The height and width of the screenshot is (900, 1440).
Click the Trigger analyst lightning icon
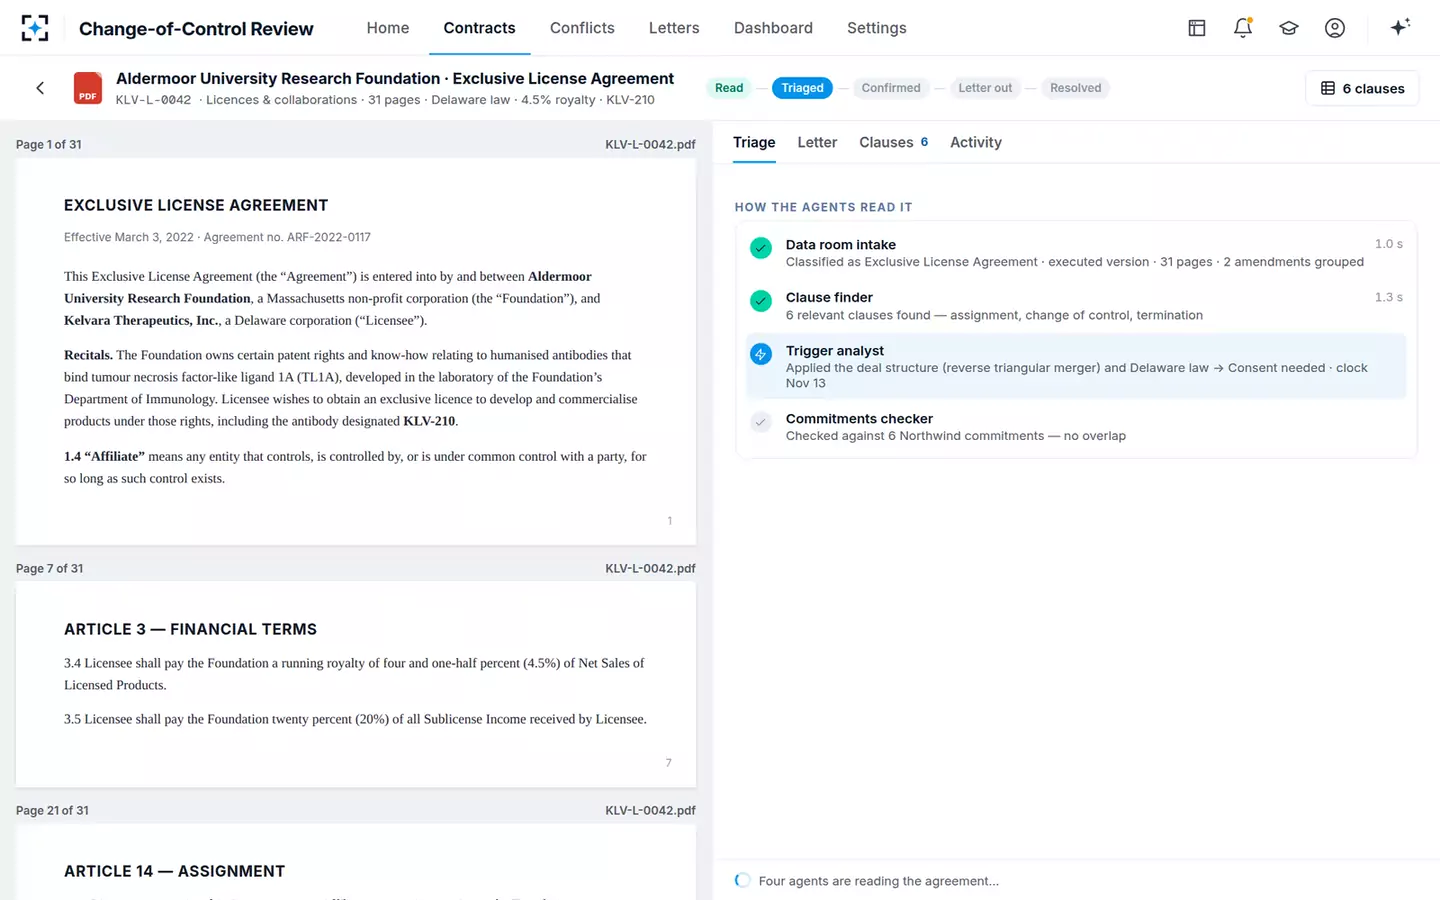click(761, 354)
